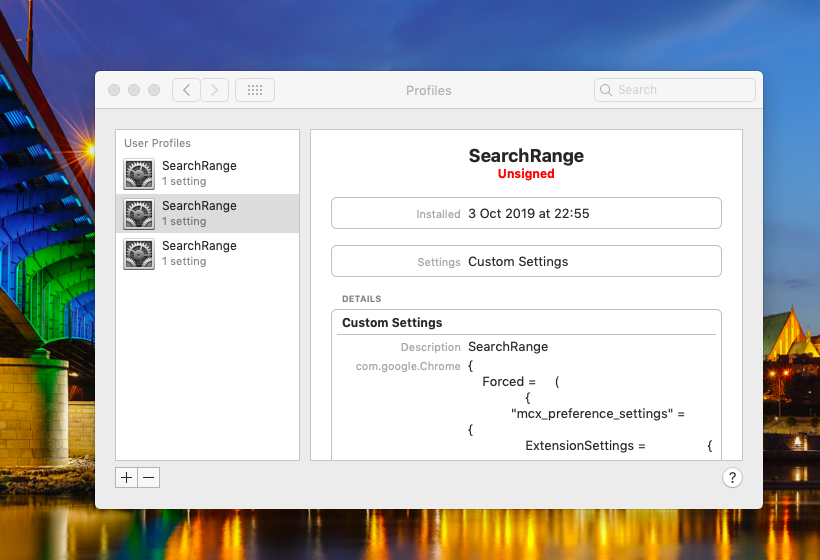Select the first SearchRange profile in the list
Image resolution: width=820 pixels, height=560 pixels.
[207, 174]
